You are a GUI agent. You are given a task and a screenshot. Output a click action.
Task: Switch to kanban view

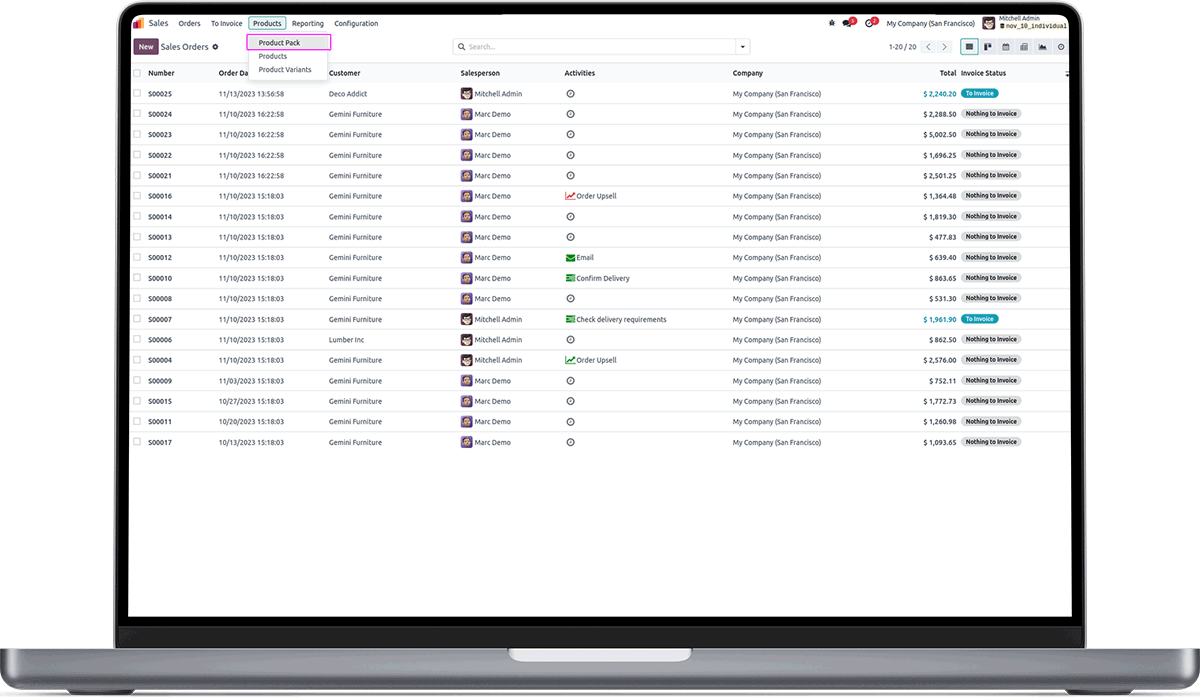988,47
